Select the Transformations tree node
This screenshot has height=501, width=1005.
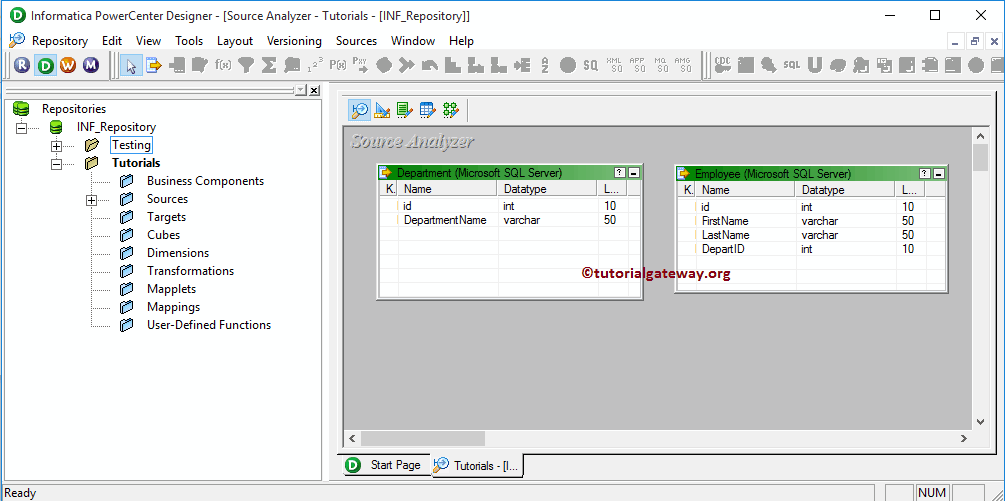point(190,270)
